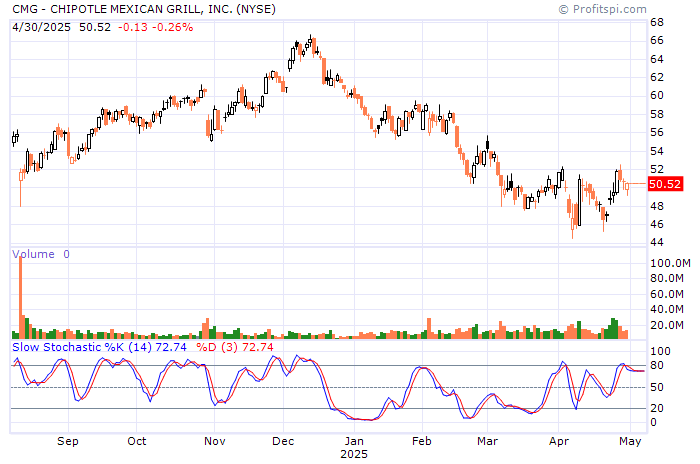This screenshot has height=464, width=700.
Task: Click the Dec month label on the axis
Action: tap(283, 441)
